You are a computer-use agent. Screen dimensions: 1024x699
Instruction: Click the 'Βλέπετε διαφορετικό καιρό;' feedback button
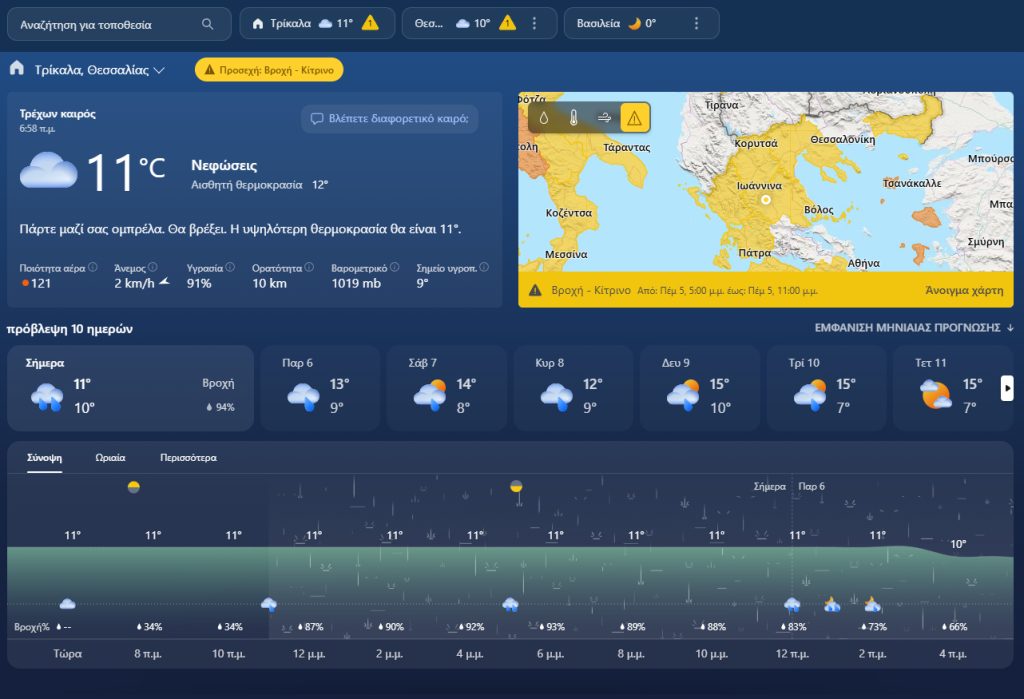[390, 119]
